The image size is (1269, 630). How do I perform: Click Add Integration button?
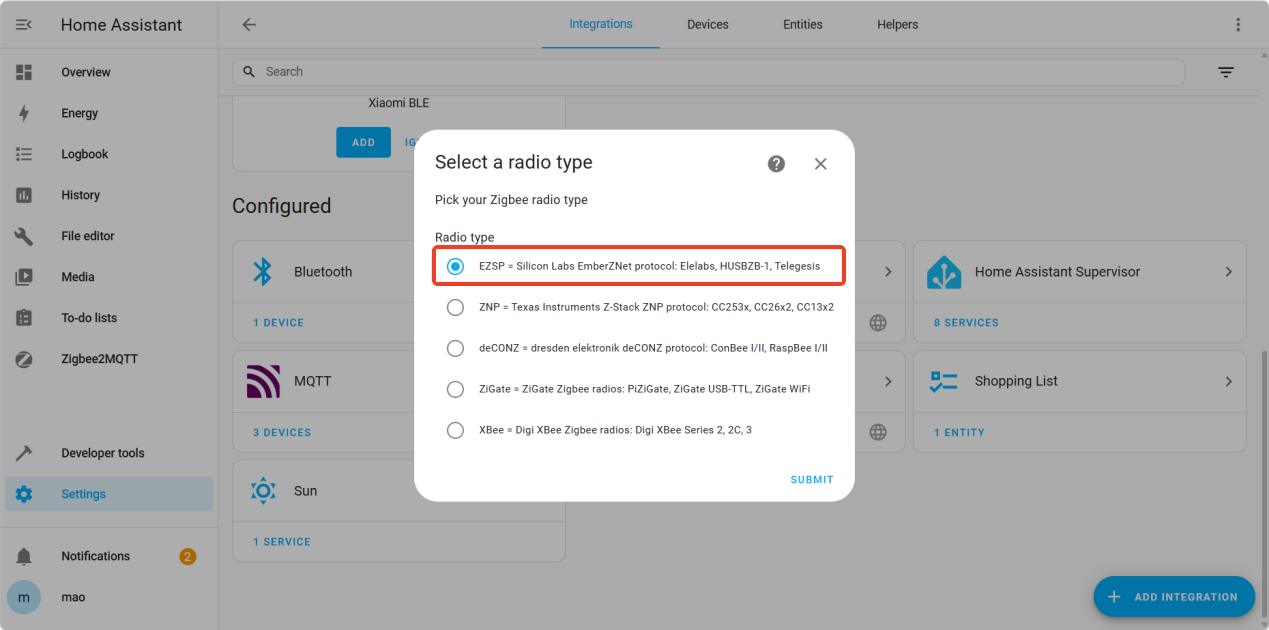pyautogui.click(x=1174, y=597)
